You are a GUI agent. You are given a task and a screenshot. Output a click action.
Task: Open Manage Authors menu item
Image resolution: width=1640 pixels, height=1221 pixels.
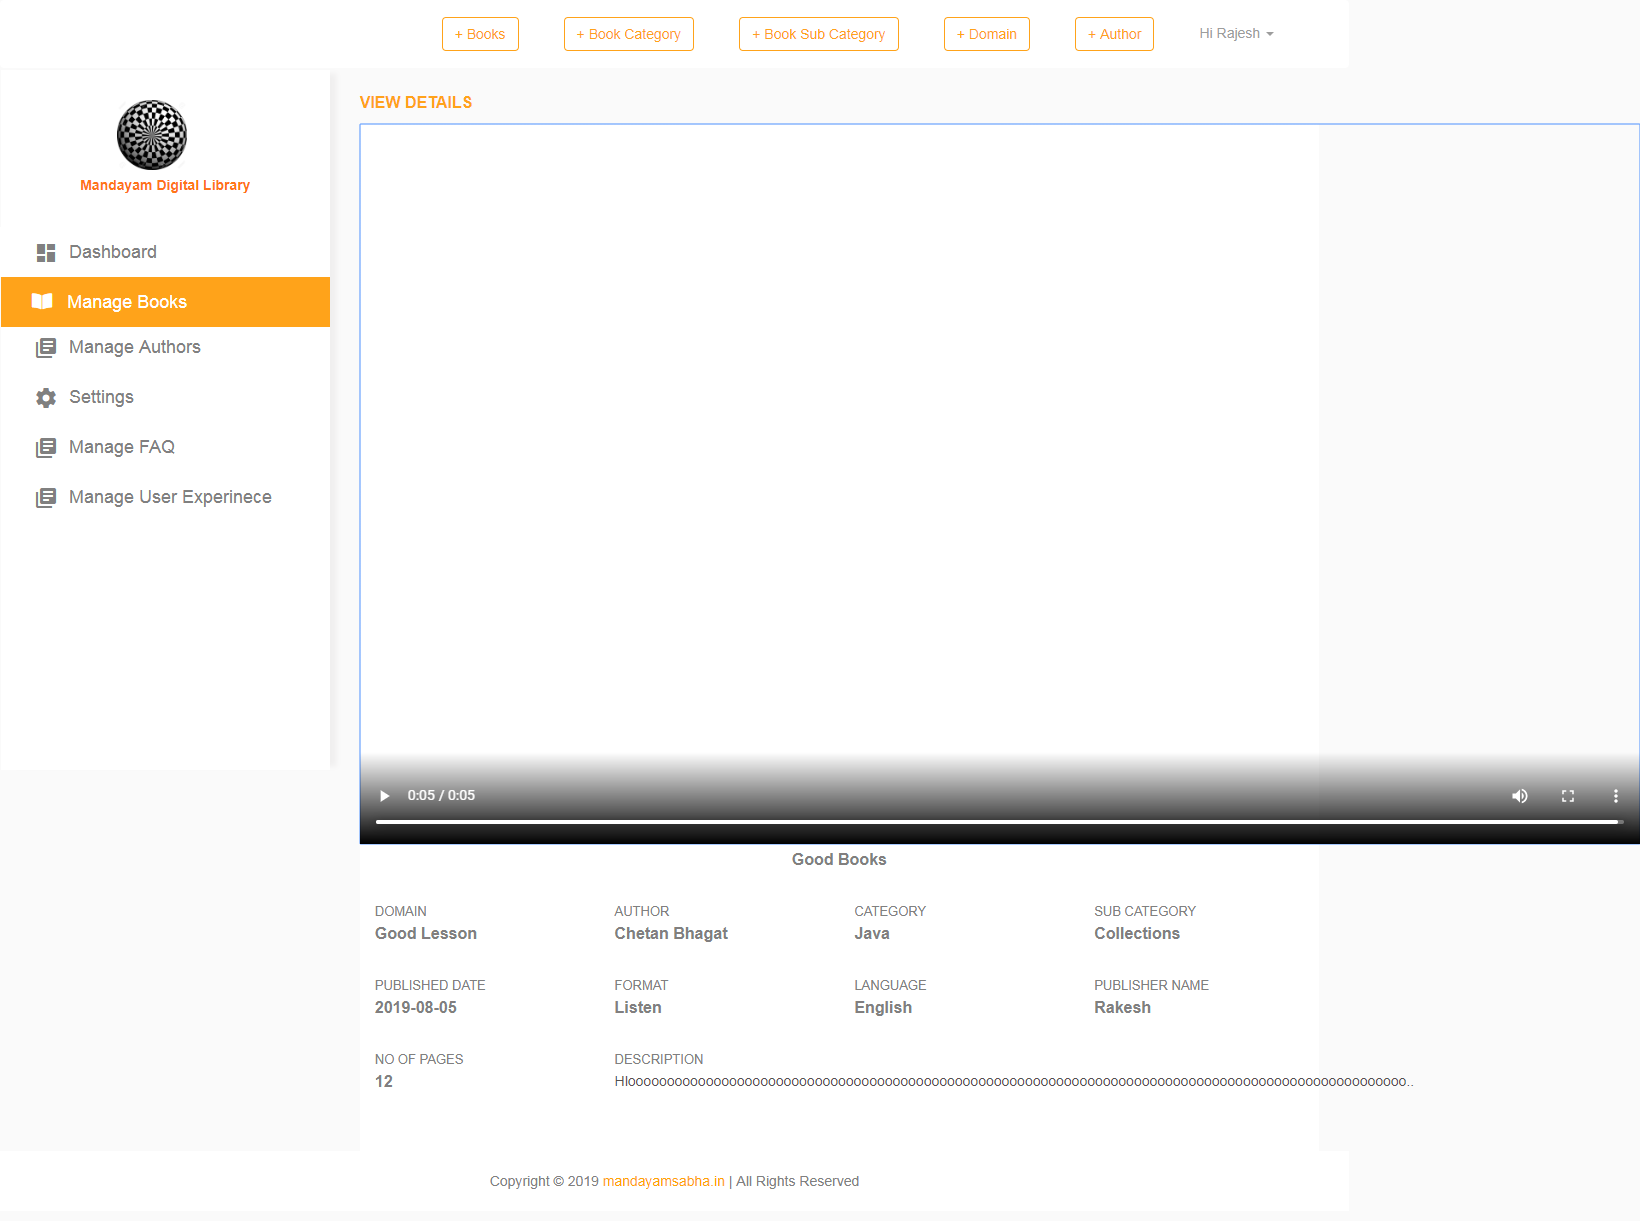click(134, 347)
